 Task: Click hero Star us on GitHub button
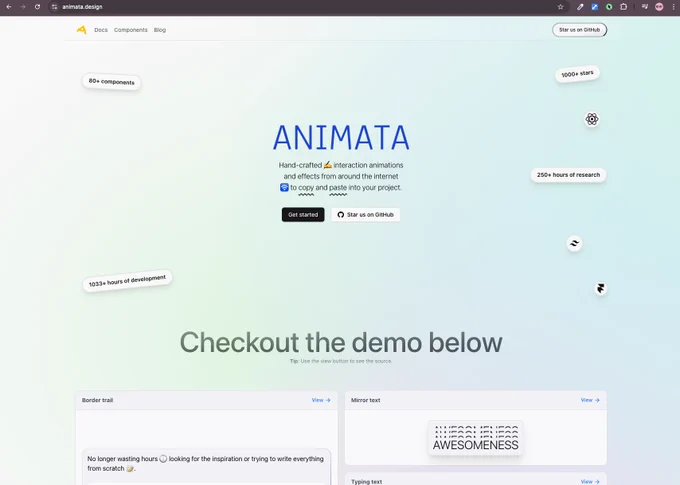pos(365,214)
